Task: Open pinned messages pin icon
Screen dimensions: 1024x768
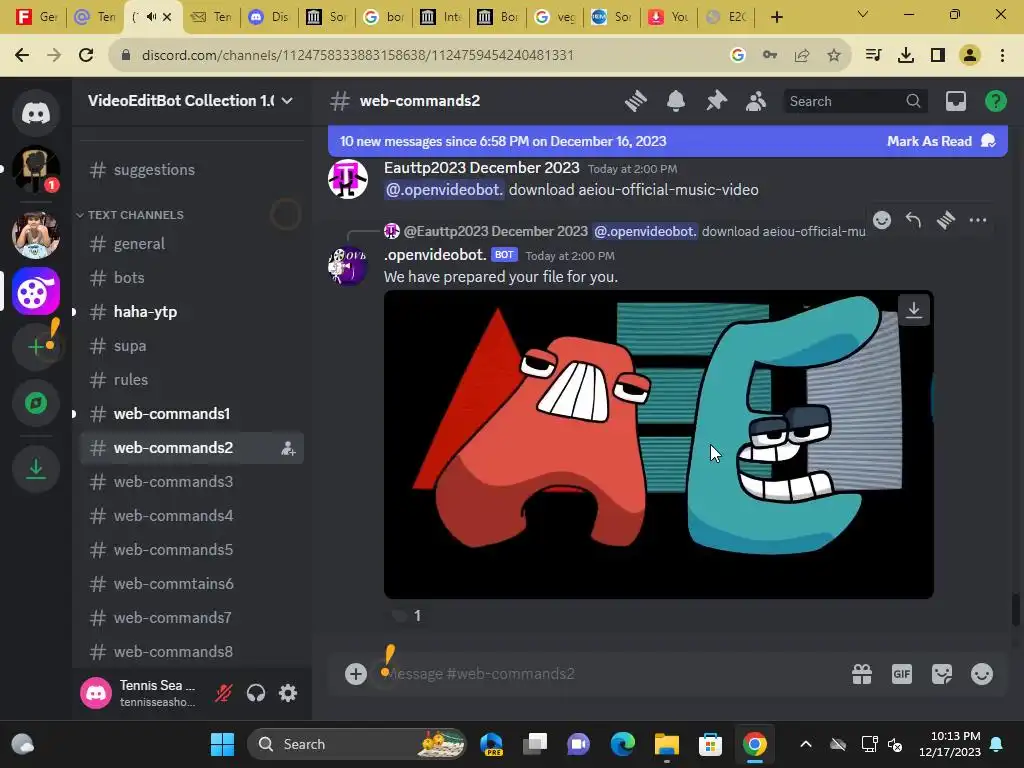Action: 716,101
